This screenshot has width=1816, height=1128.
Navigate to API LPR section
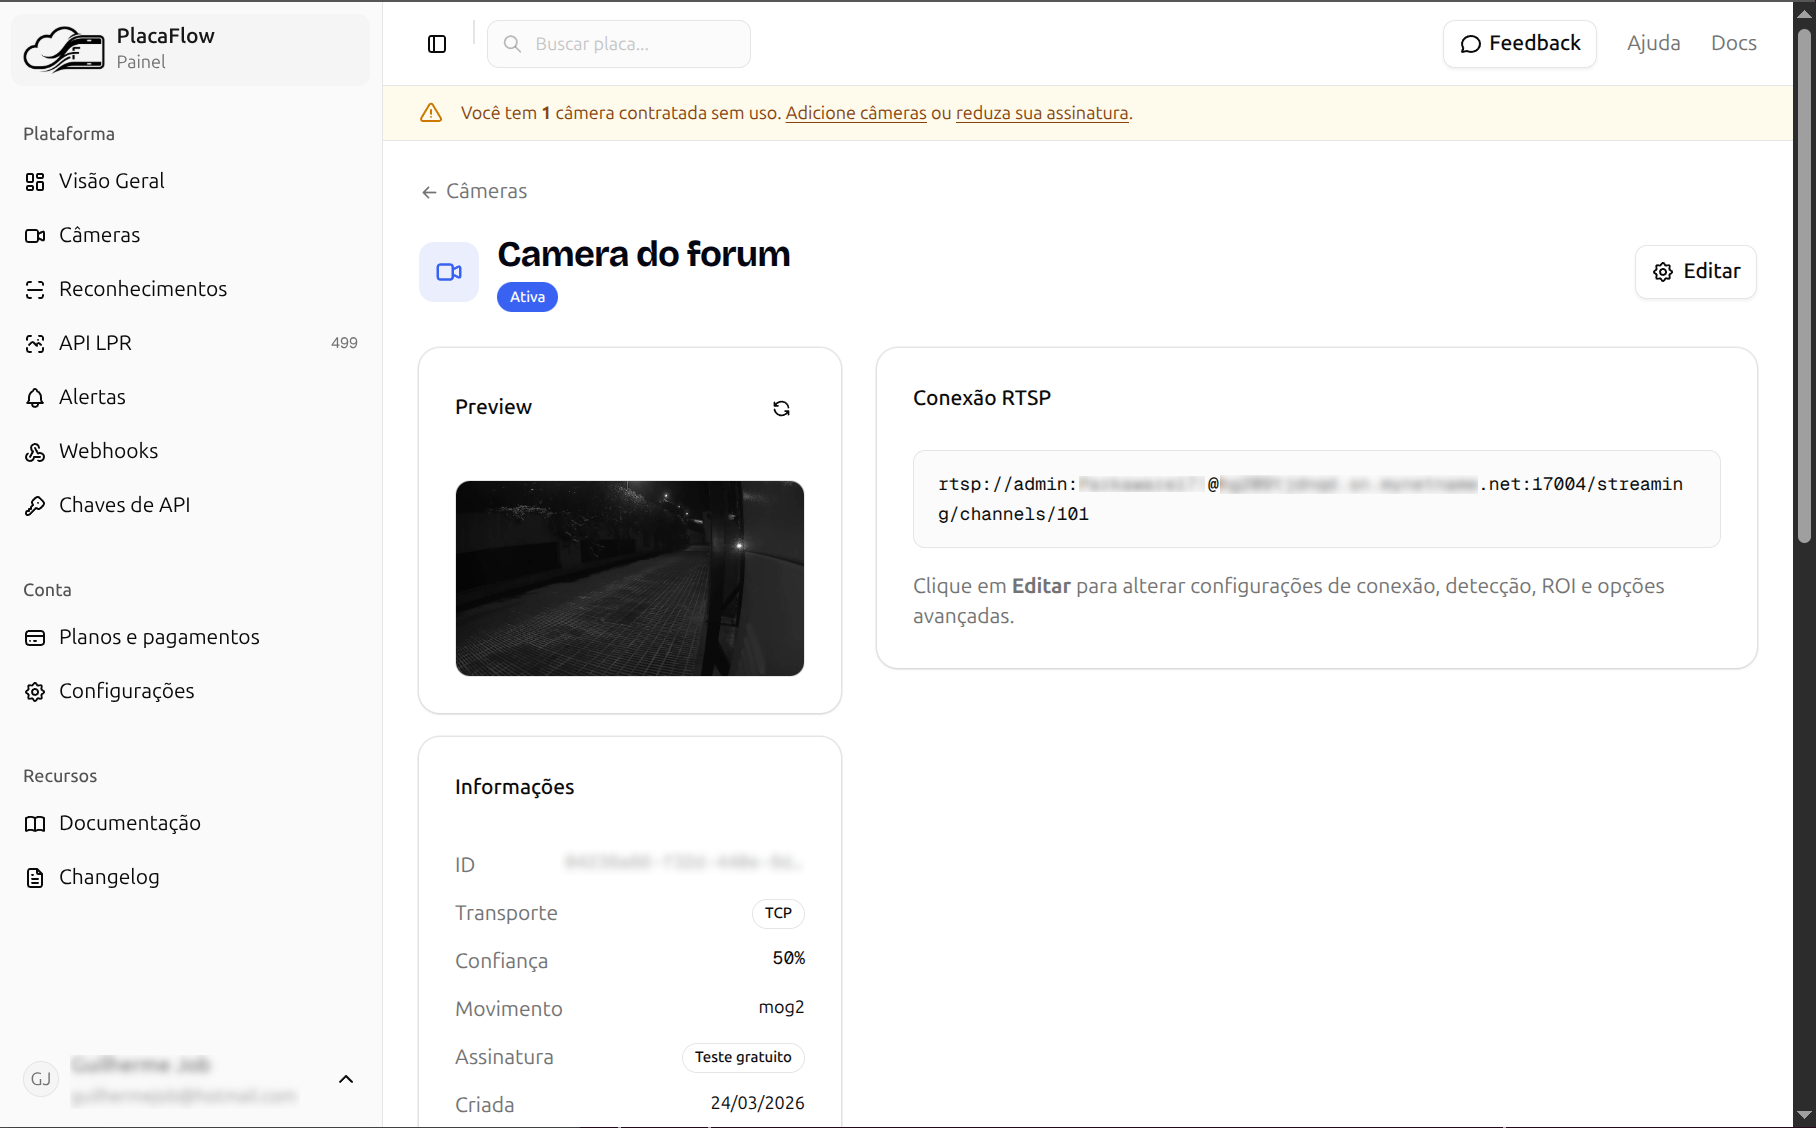tap(95, 343)
